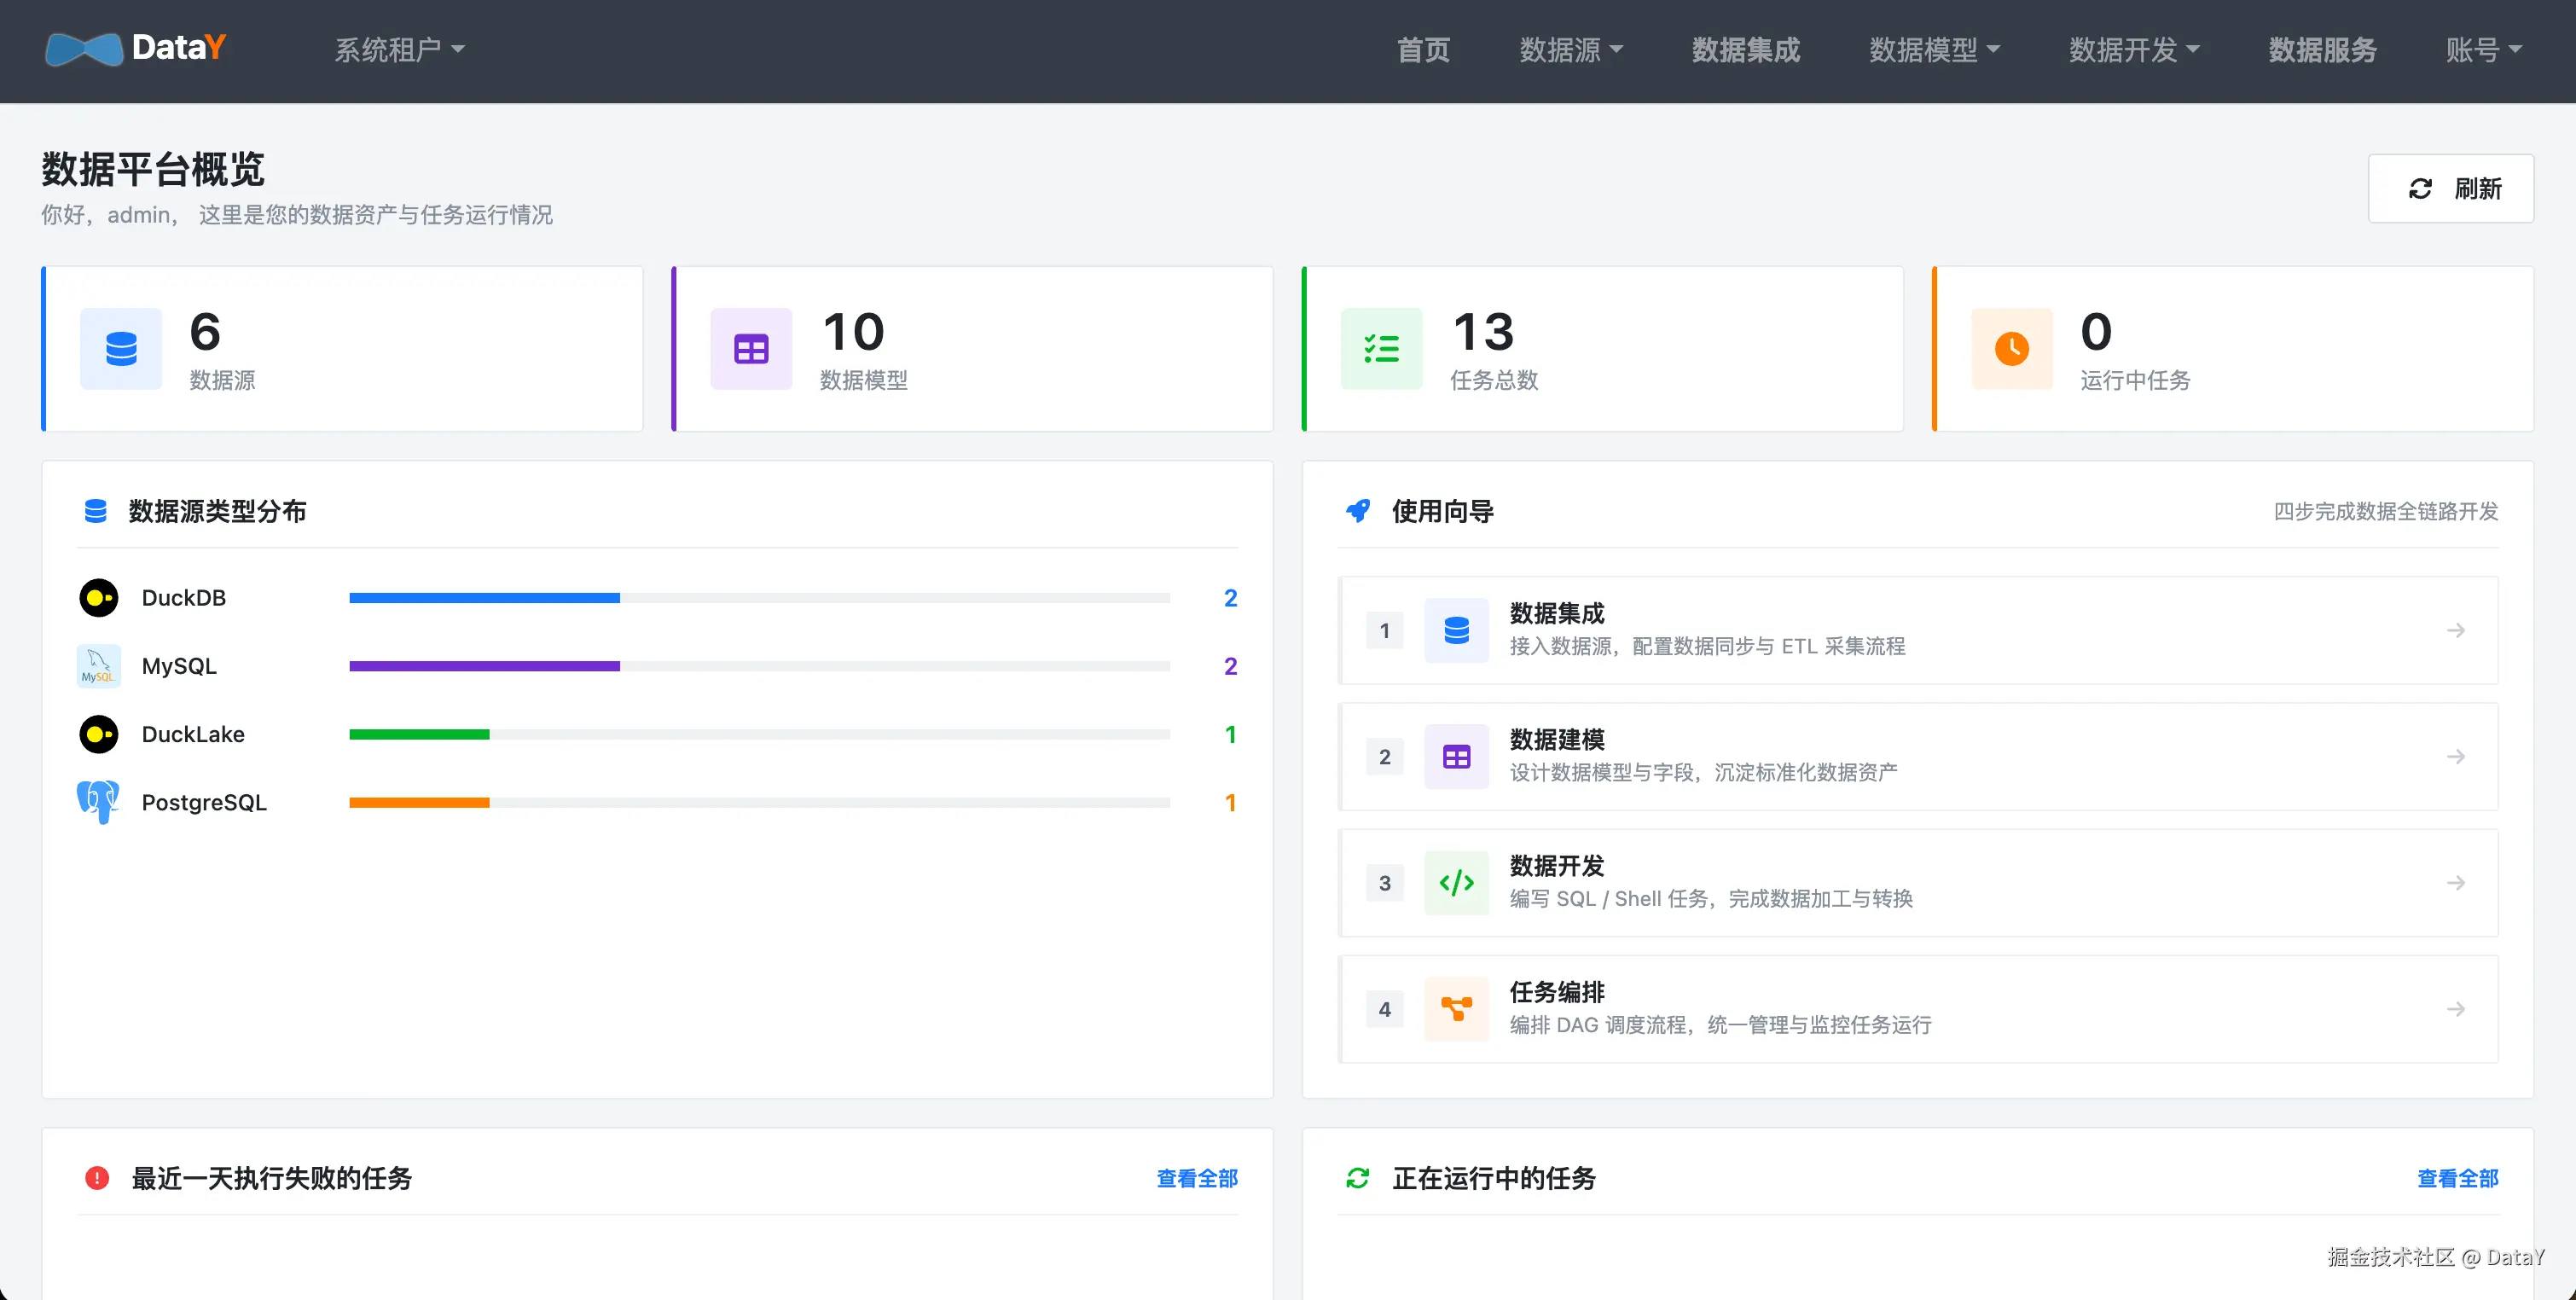The width and height of the screenshot is (2576, 1300).
Task: Click the purple table icon in 数据模型 card
Action: pyautogui.click(x=751, y=348)
